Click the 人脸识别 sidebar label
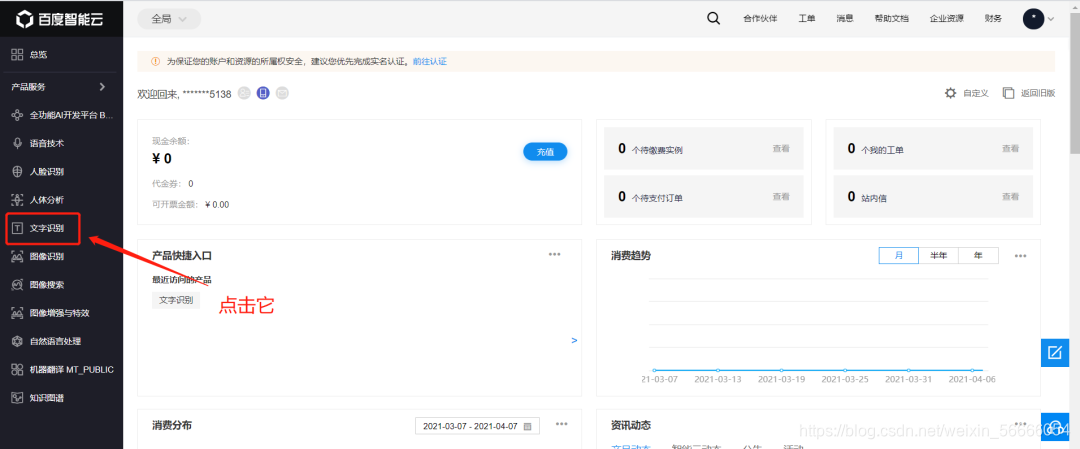 [x=47, y=171]
